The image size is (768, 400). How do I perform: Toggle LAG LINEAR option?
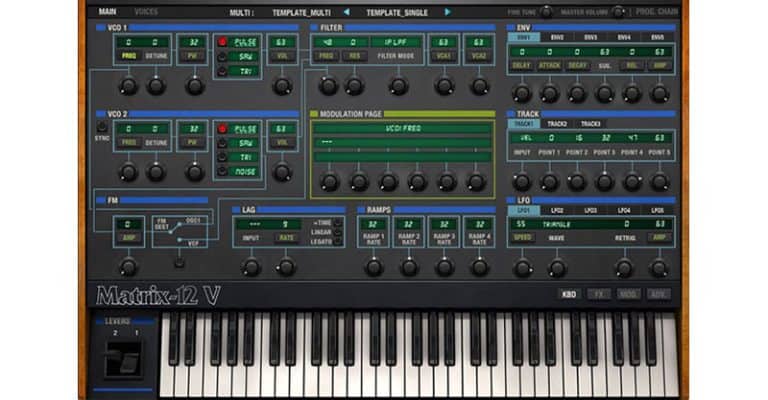[x=337, y=233]
